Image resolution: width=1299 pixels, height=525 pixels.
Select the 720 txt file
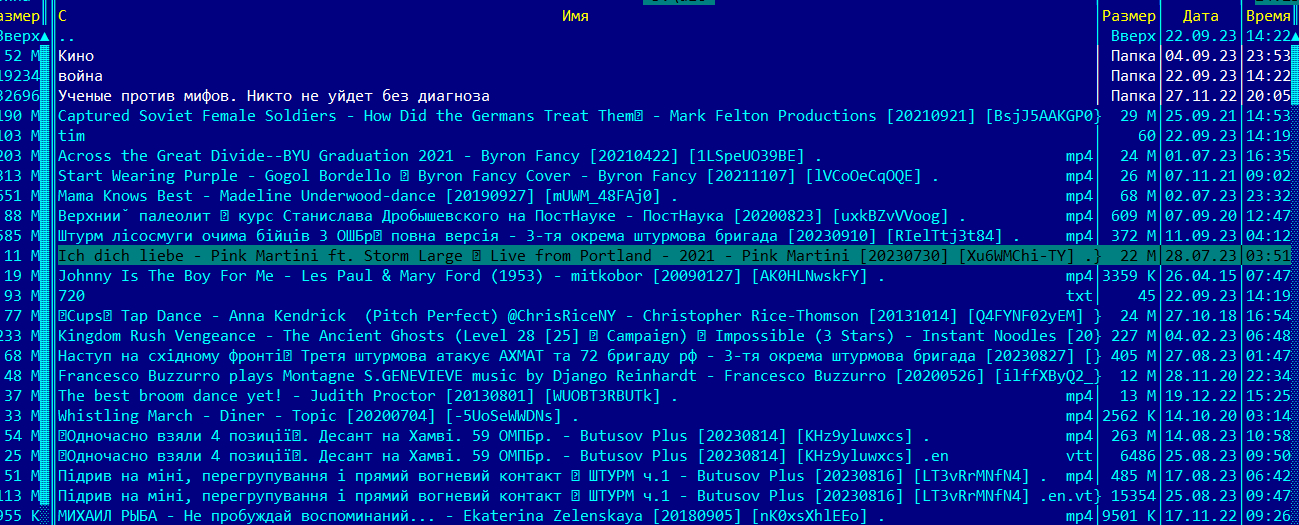point(71,296)
